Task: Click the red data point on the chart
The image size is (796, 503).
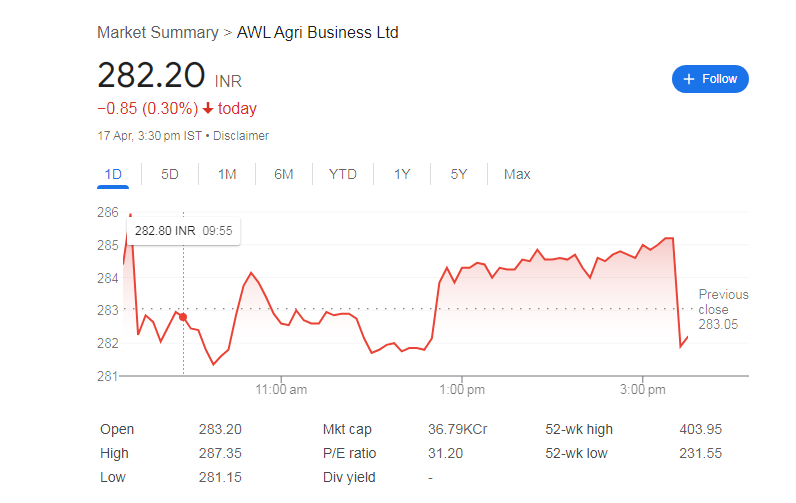Action: click(183, 317)
